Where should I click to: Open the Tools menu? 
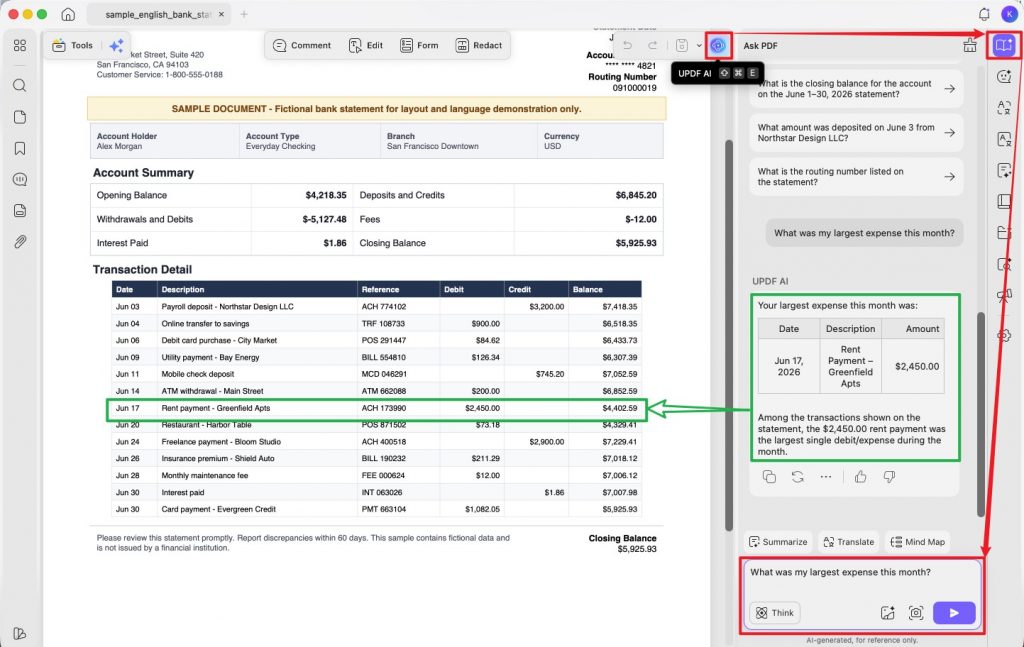72,46
